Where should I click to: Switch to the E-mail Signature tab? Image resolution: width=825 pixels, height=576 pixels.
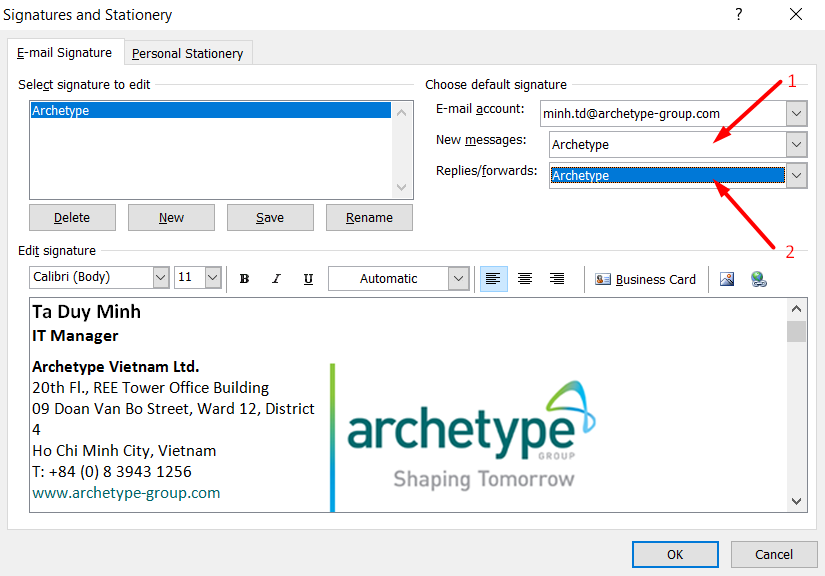tap(64, 53)
